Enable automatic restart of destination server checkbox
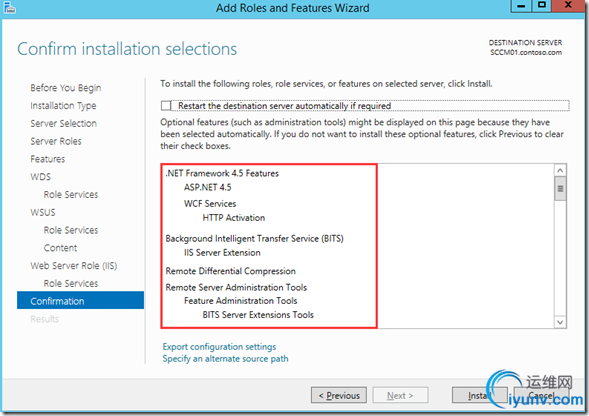 coord(166,106)
